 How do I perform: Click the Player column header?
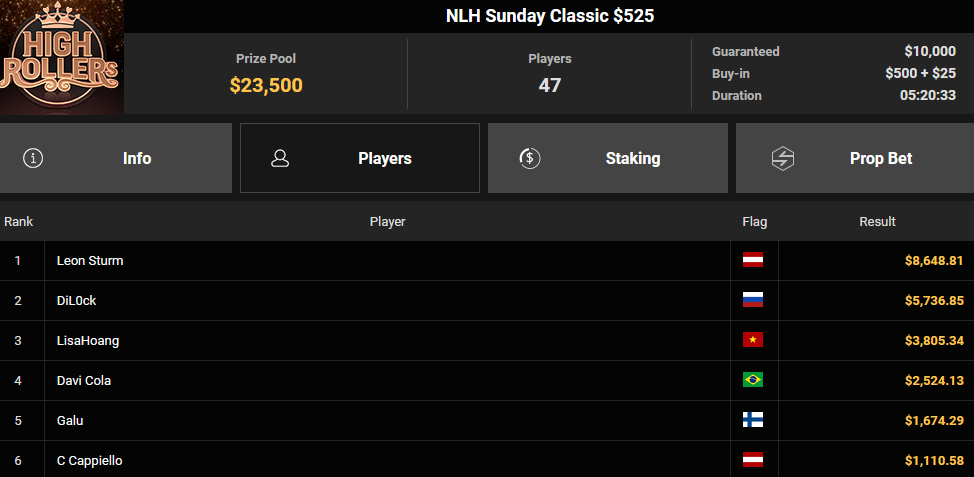click(387, 221)
